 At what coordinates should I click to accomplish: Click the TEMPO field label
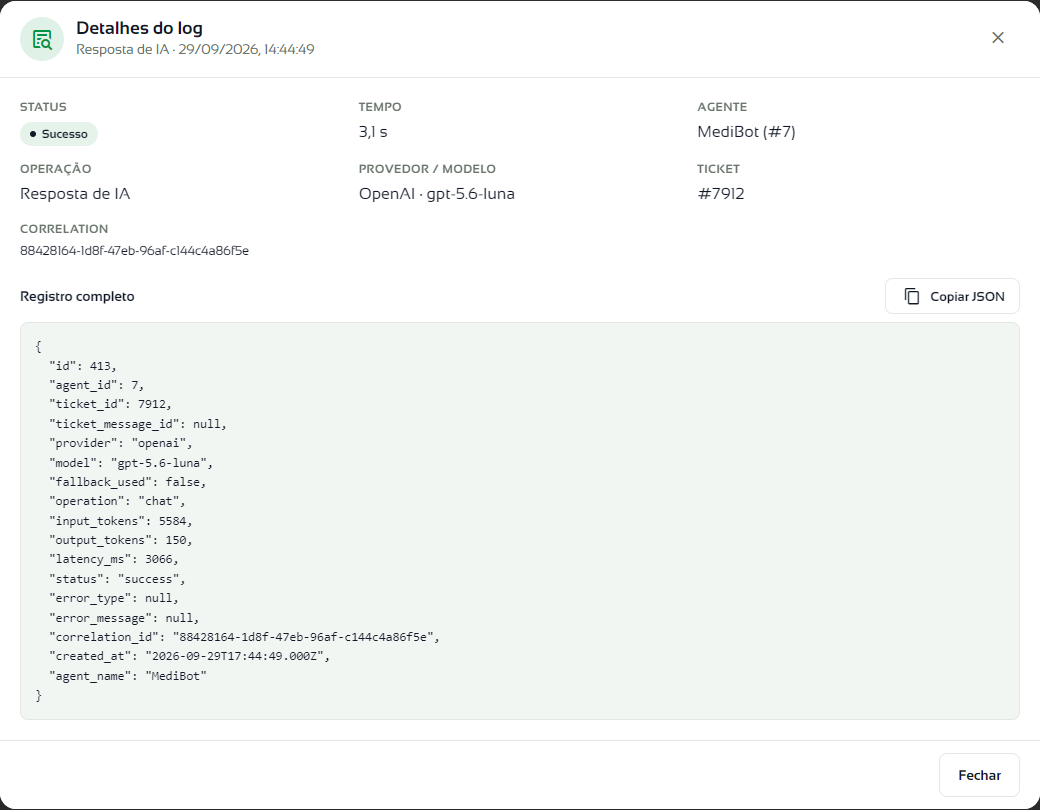[380, 107]
